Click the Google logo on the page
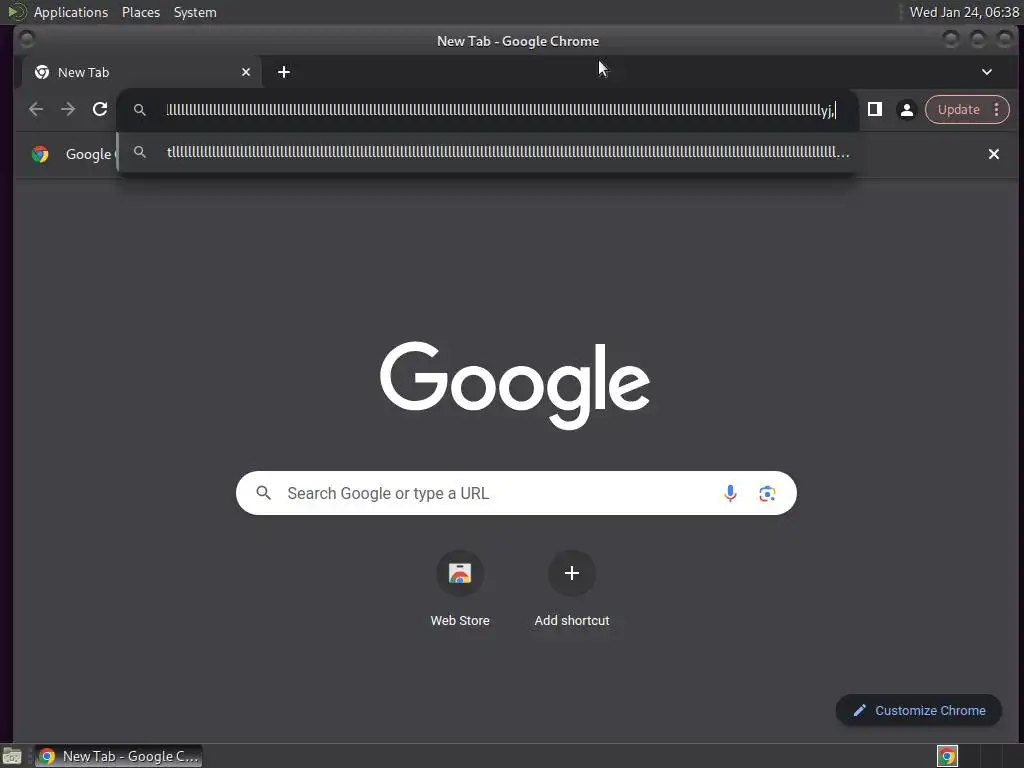The image size is (1024, 768). click(x=515, y=385)
